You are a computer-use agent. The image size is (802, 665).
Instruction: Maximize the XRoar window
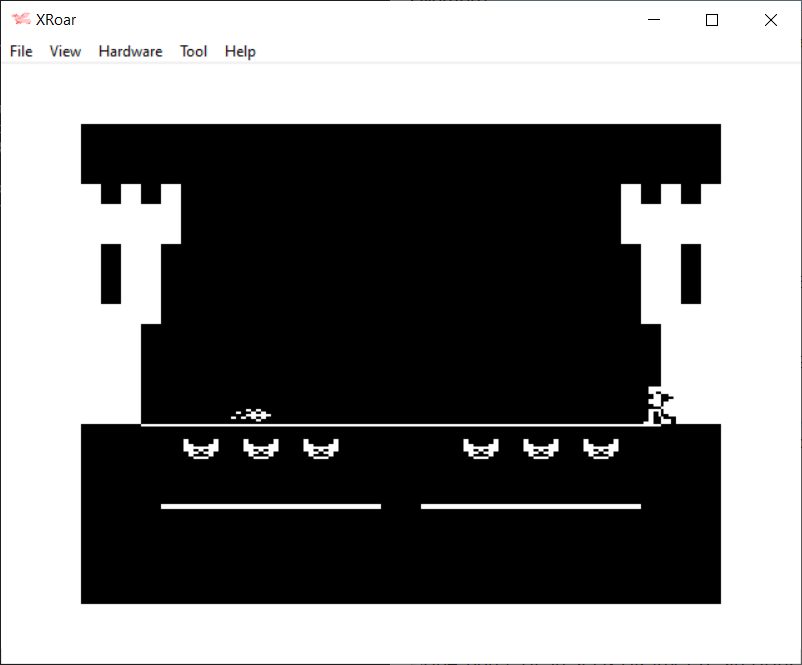click(x=712, y=20)
